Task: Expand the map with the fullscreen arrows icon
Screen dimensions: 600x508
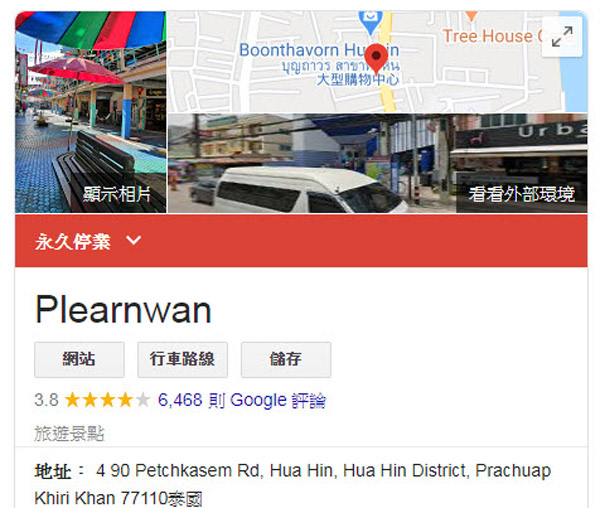Action: coord(562,37)
